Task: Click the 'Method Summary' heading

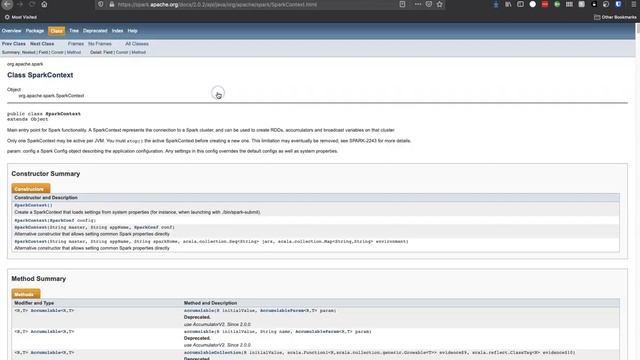Action: pos(39,279)
